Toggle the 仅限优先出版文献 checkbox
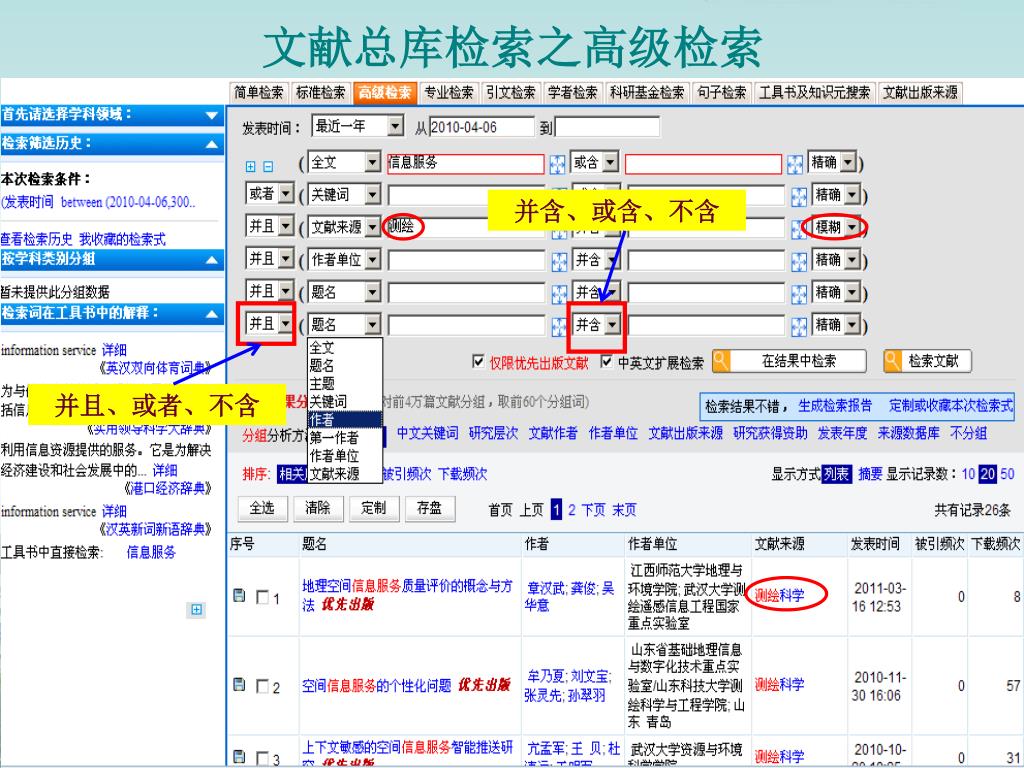 [478, 362]
